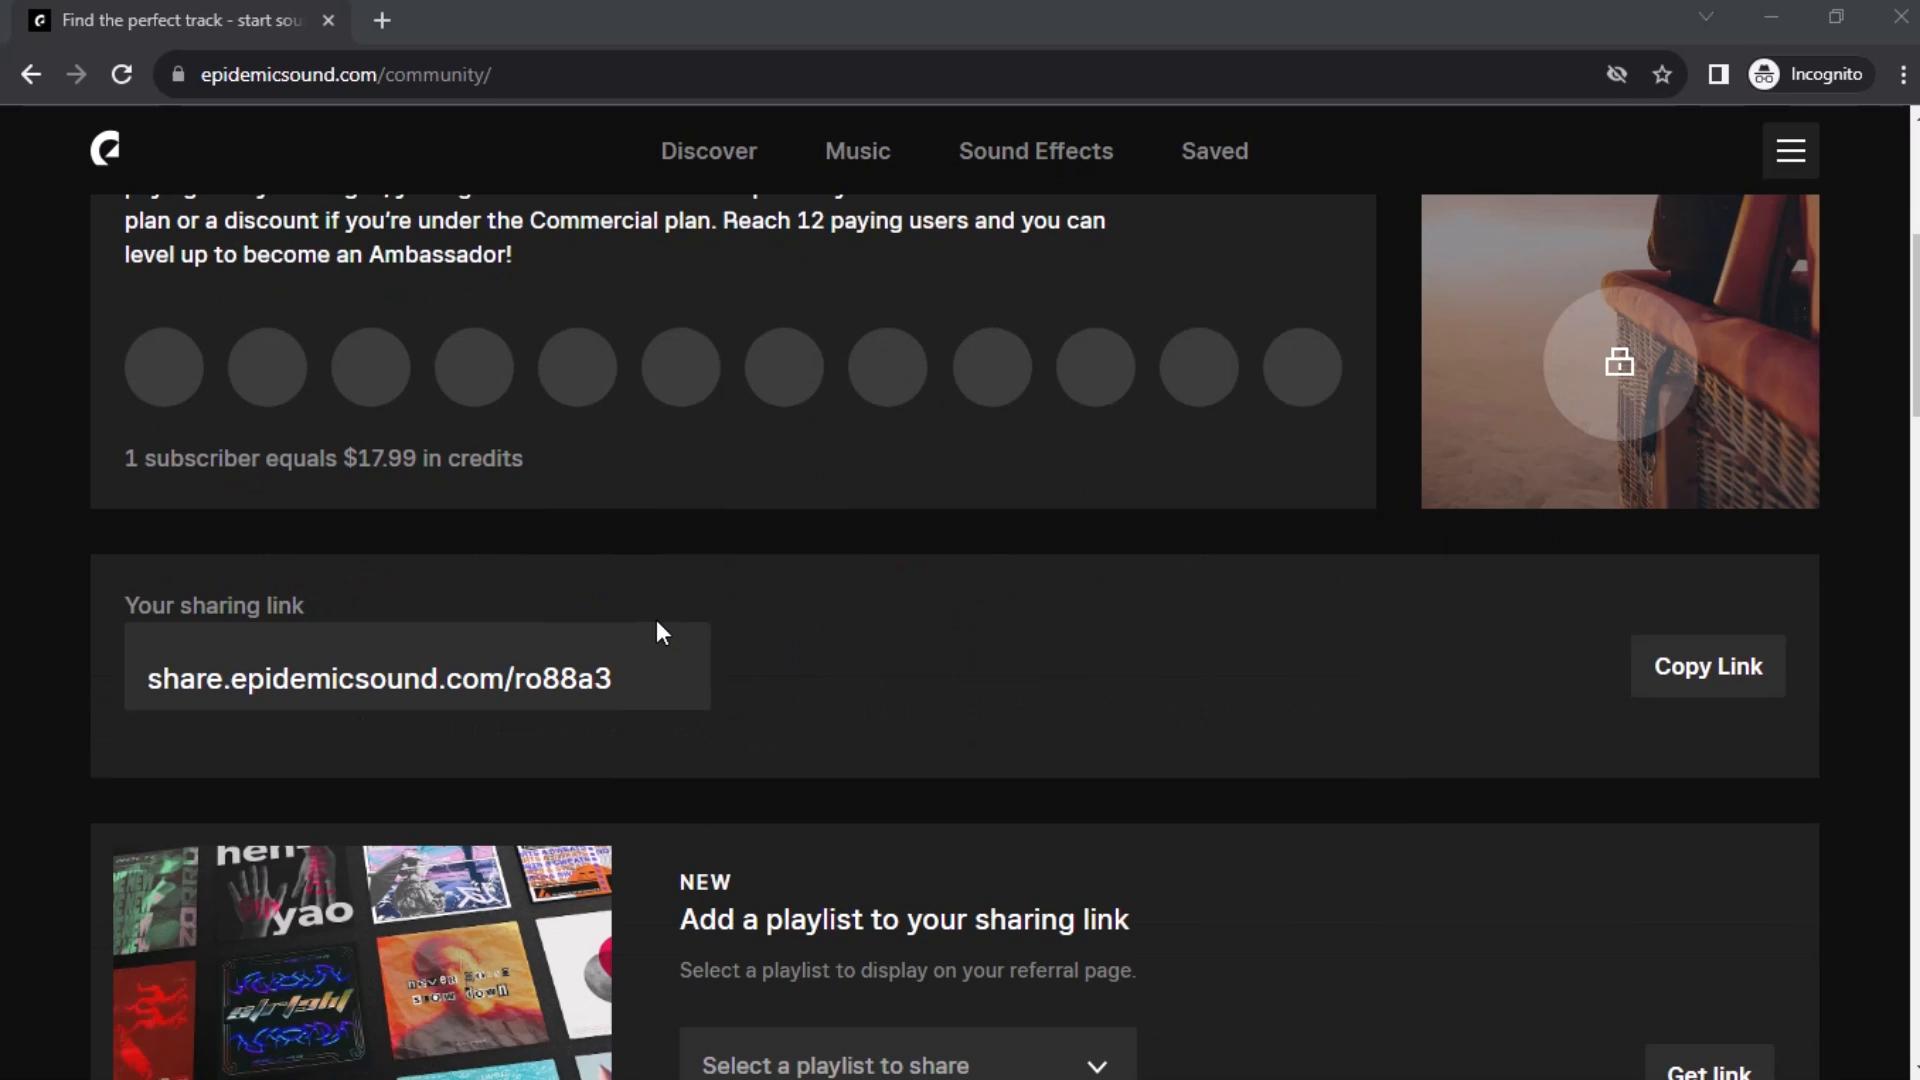Click the locked content icon on preview image

coord(1619,363)
